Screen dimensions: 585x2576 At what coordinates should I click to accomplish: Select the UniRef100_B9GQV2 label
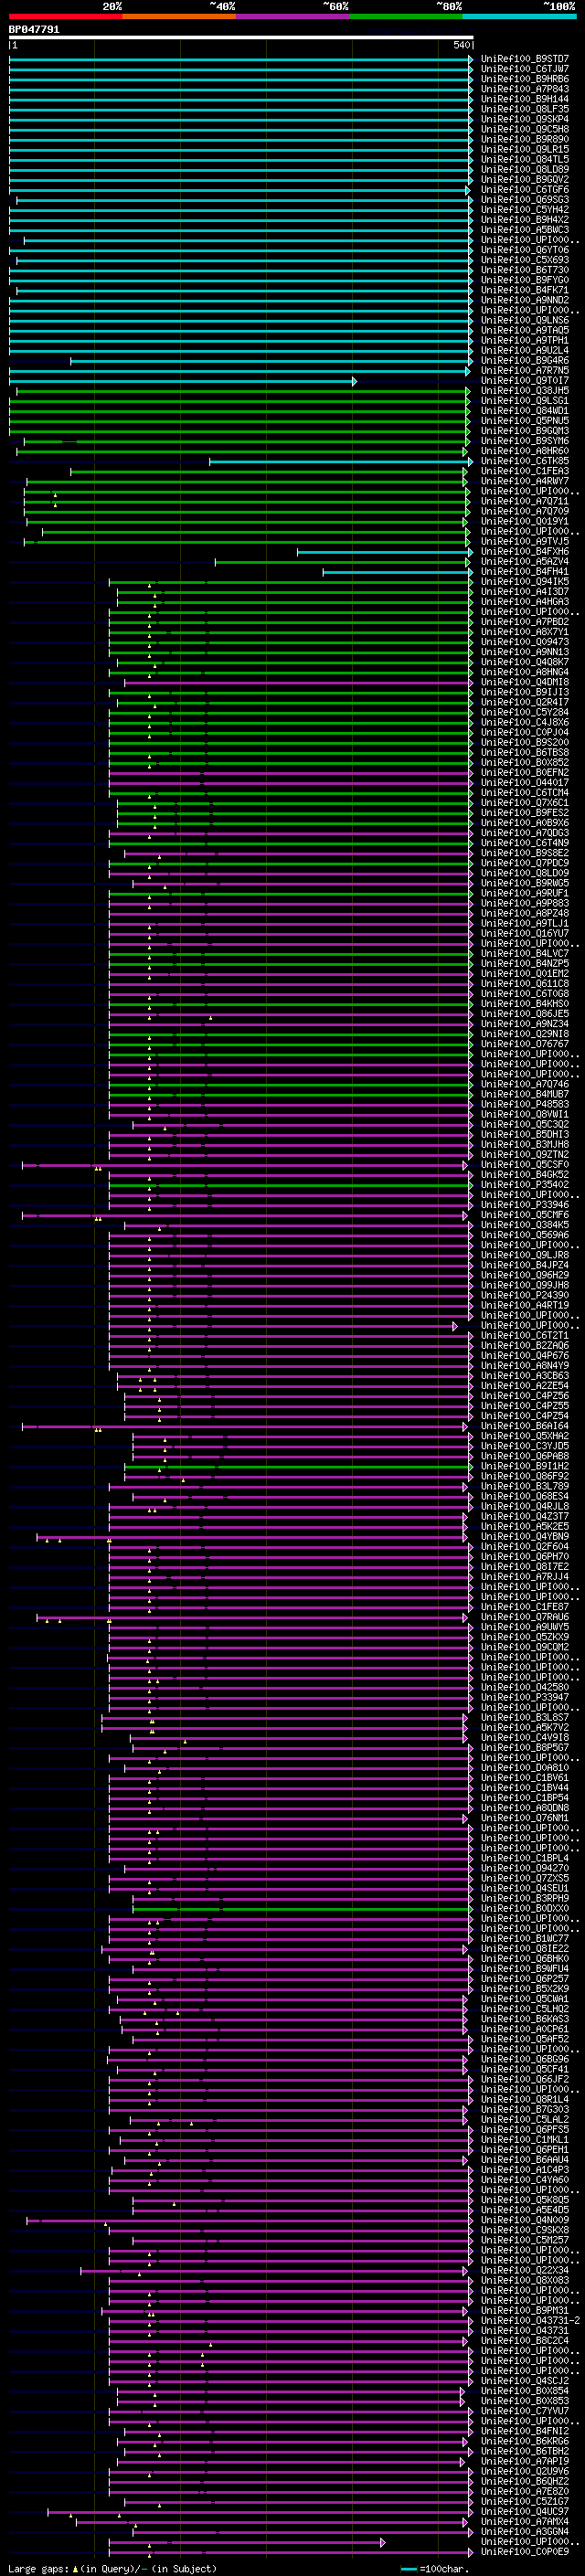click(x=524, y=180)
